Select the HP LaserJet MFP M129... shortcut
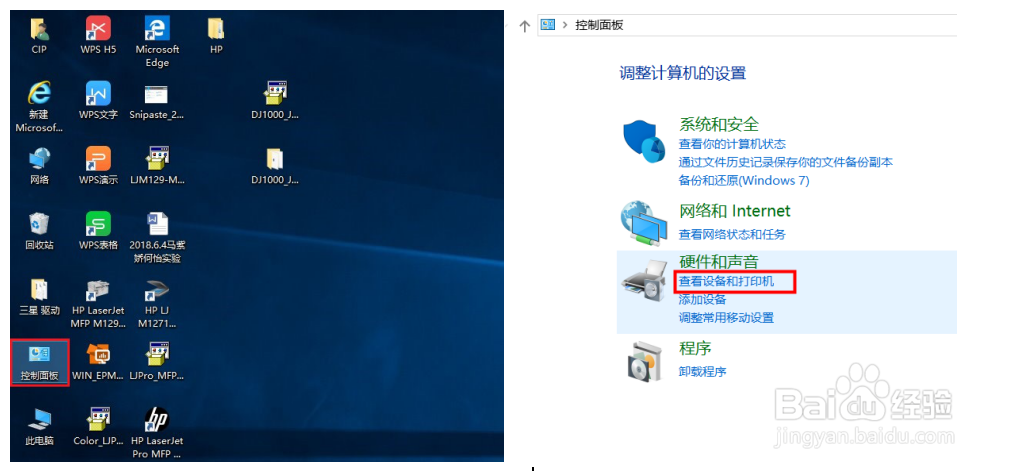Screen dimensions: 1009x471 point(98,304)
